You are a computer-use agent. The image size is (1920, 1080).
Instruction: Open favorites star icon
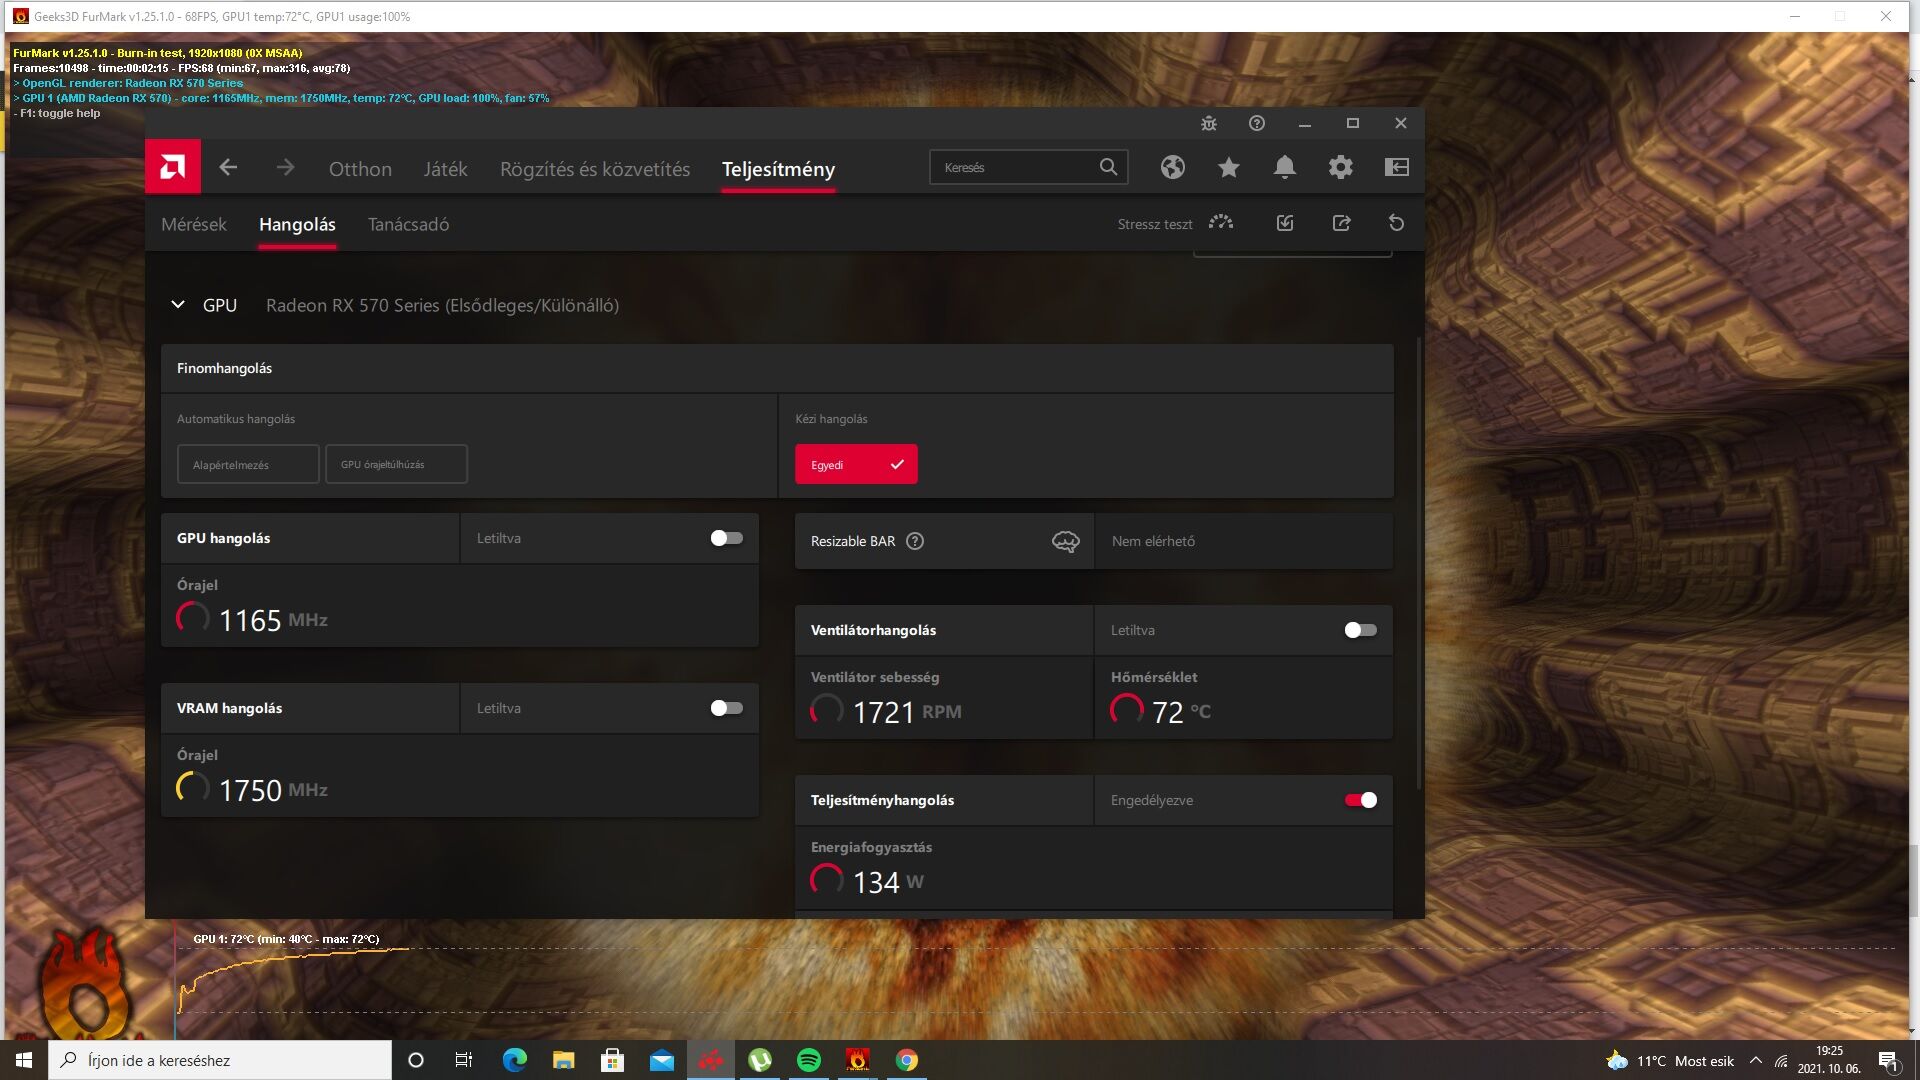tap(1229, 167)
